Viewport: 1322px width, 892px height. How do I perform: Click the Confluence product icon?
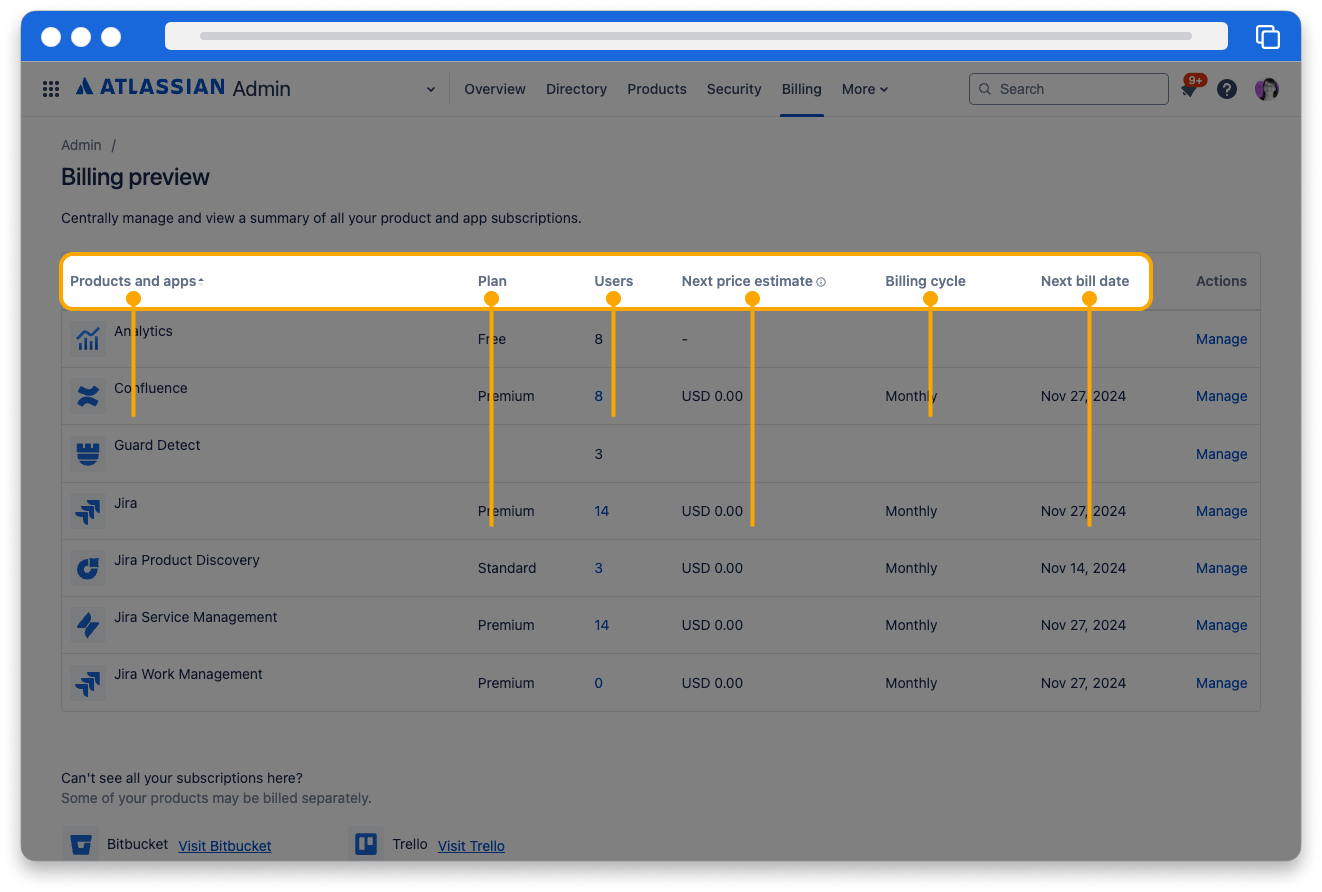click(x=89, y=396)
